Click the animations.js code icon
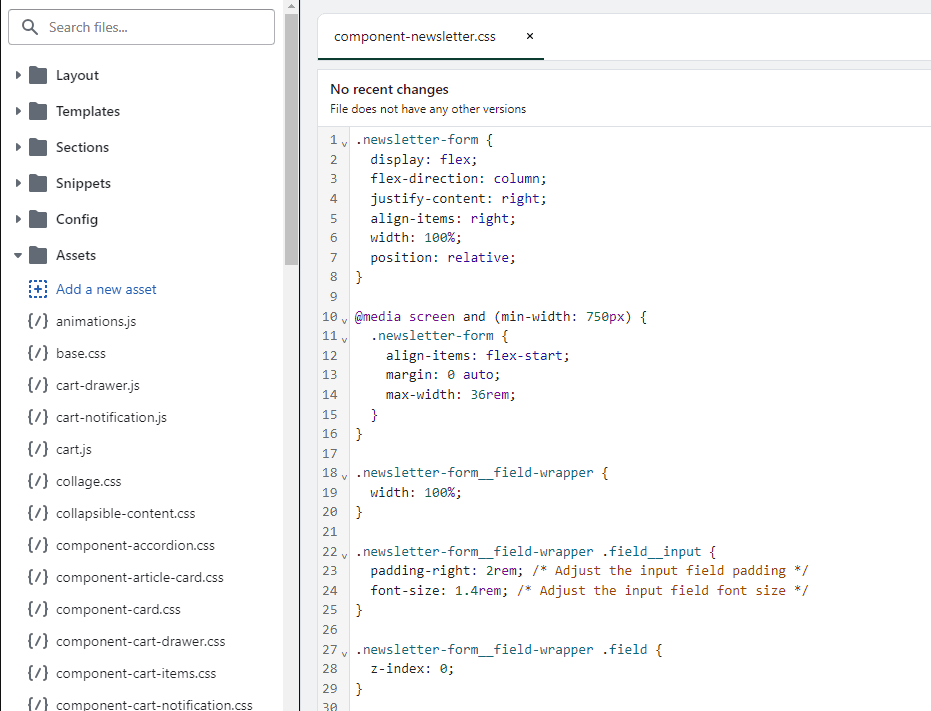Viewport: 931px width, 711px height. (38, 321)
